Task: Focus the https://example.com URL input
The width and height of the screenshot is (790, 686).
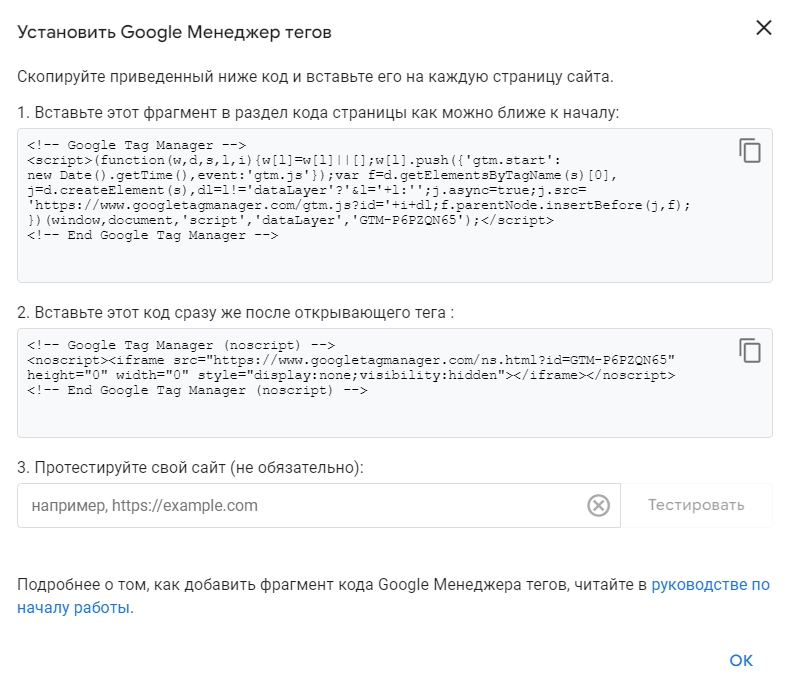Action: click(302, 505)
